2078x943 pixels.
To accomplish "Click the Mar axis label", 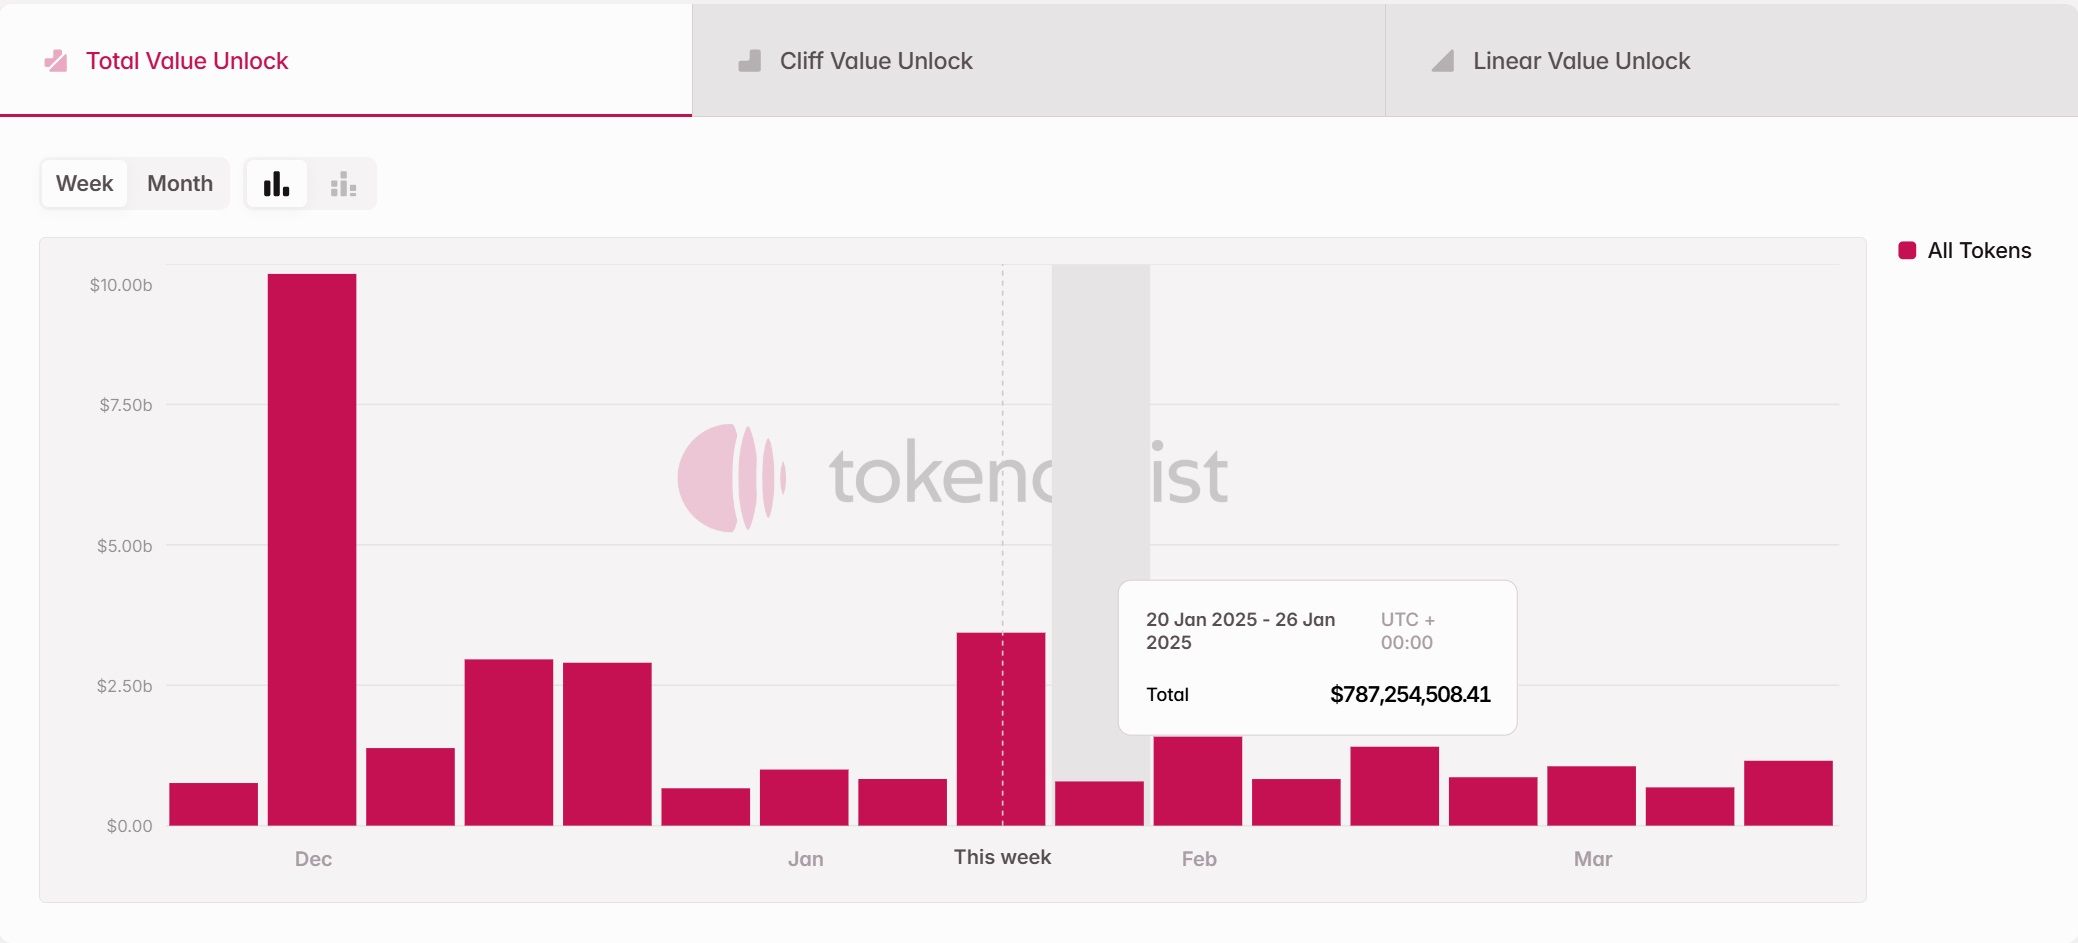I will point(1593,859).
